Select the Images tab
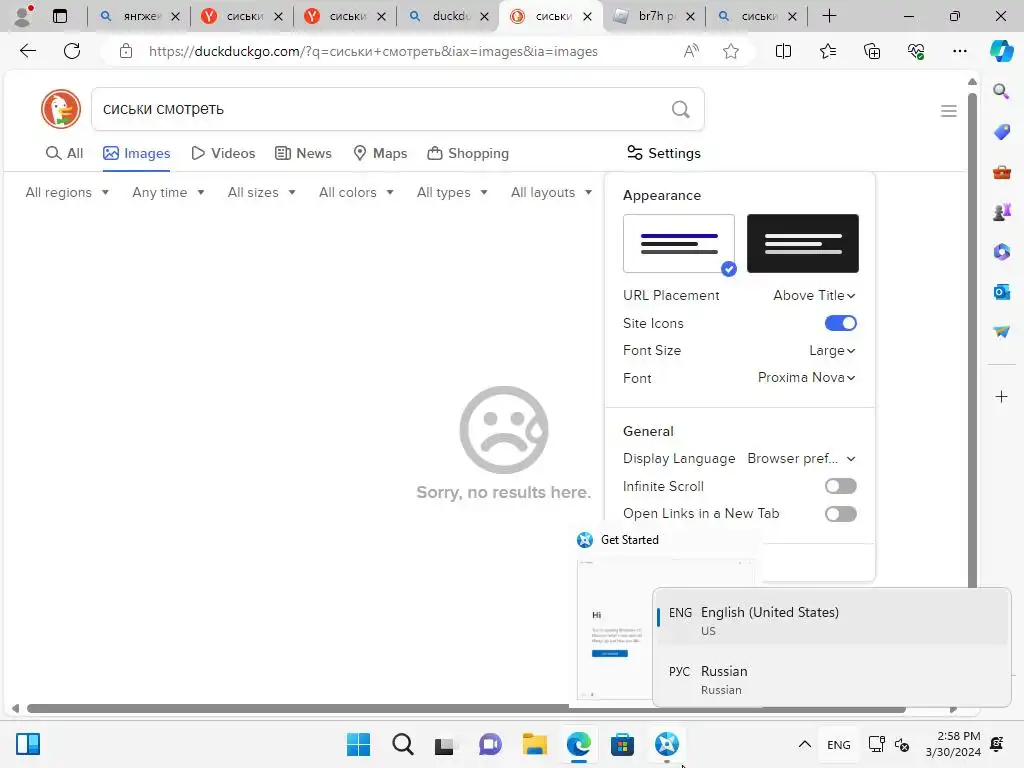 point(136,153)
